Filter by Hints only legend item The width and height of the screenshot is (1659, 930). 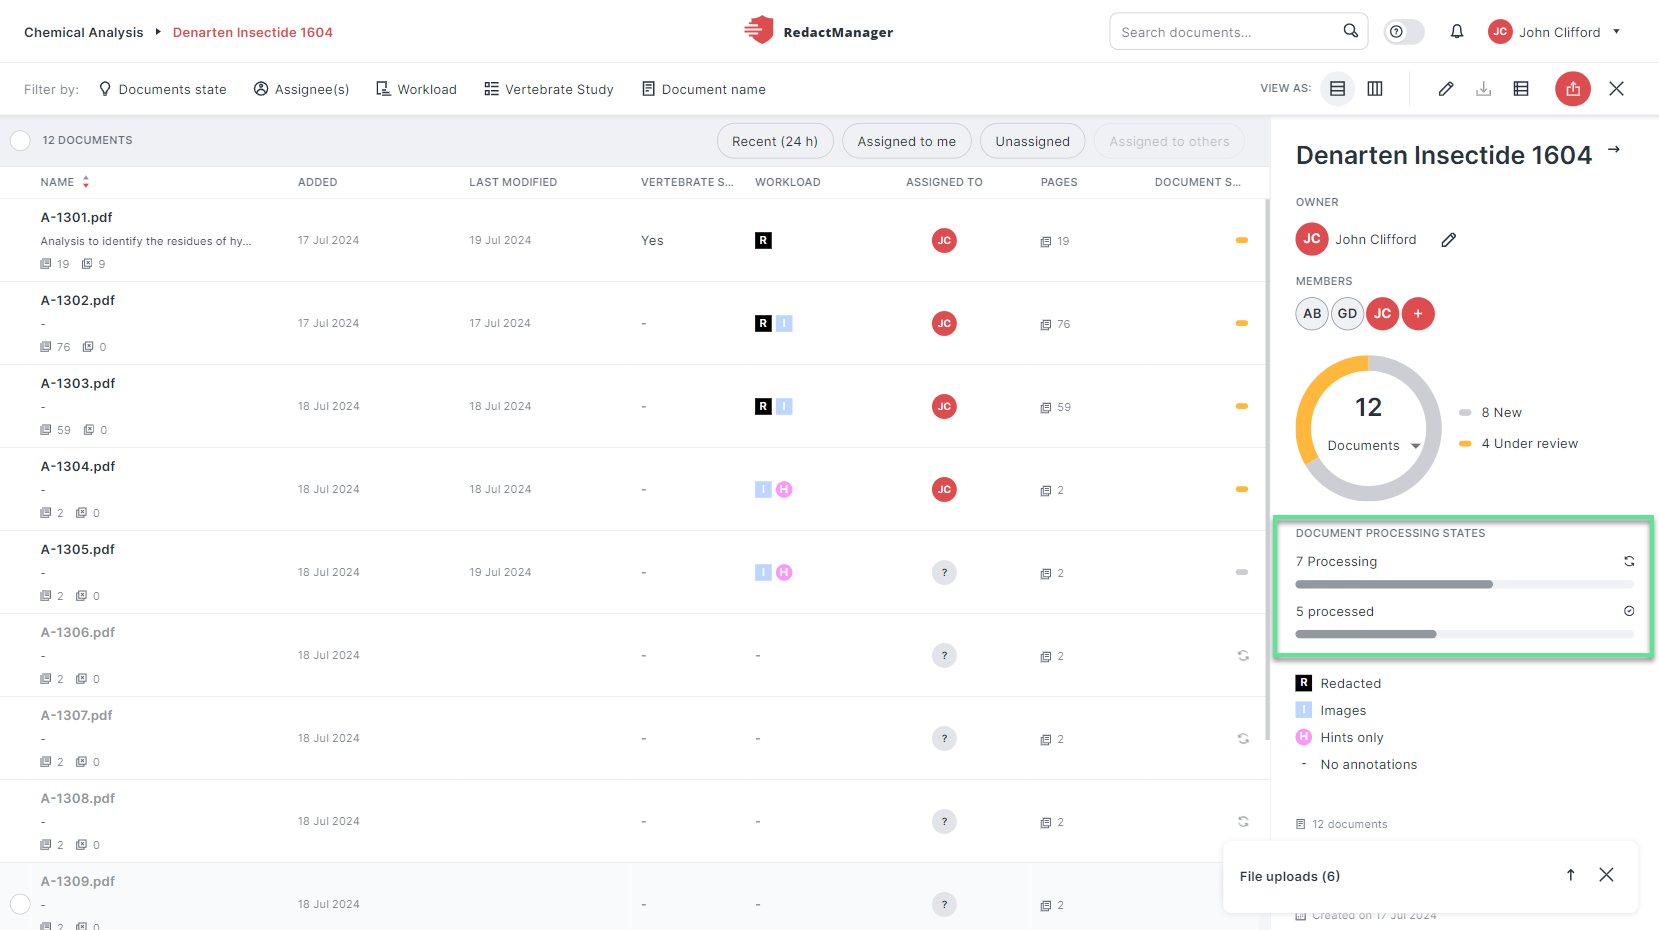click(1340, 737)
